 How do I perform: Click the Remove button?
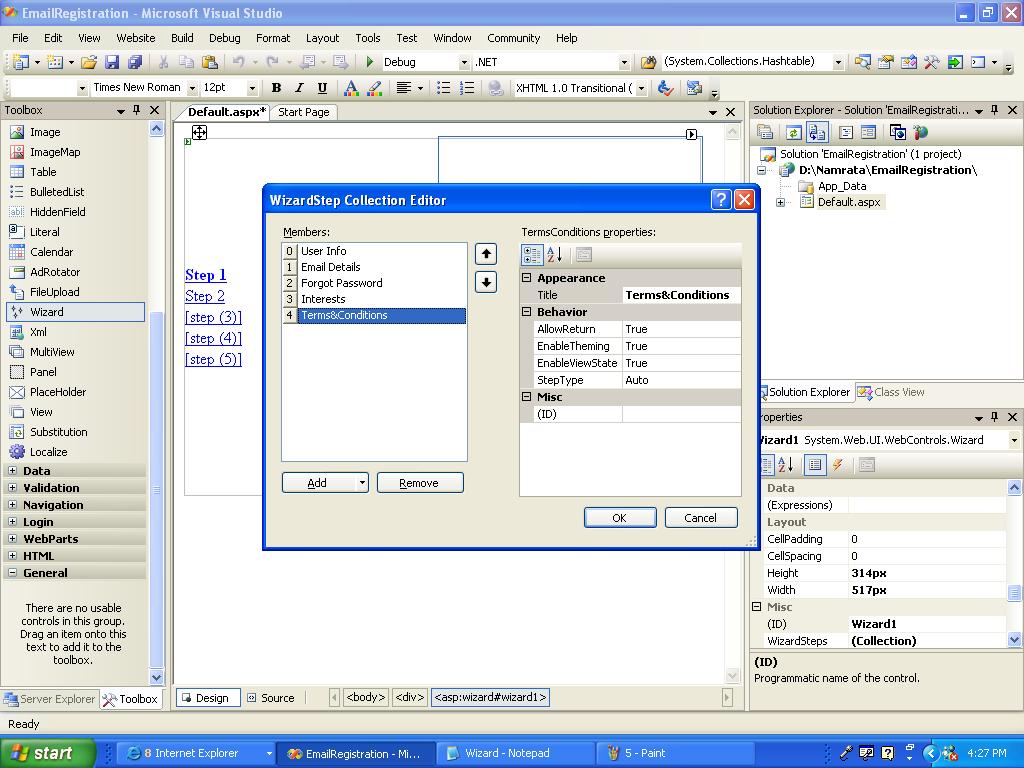(x=419, y=483)
